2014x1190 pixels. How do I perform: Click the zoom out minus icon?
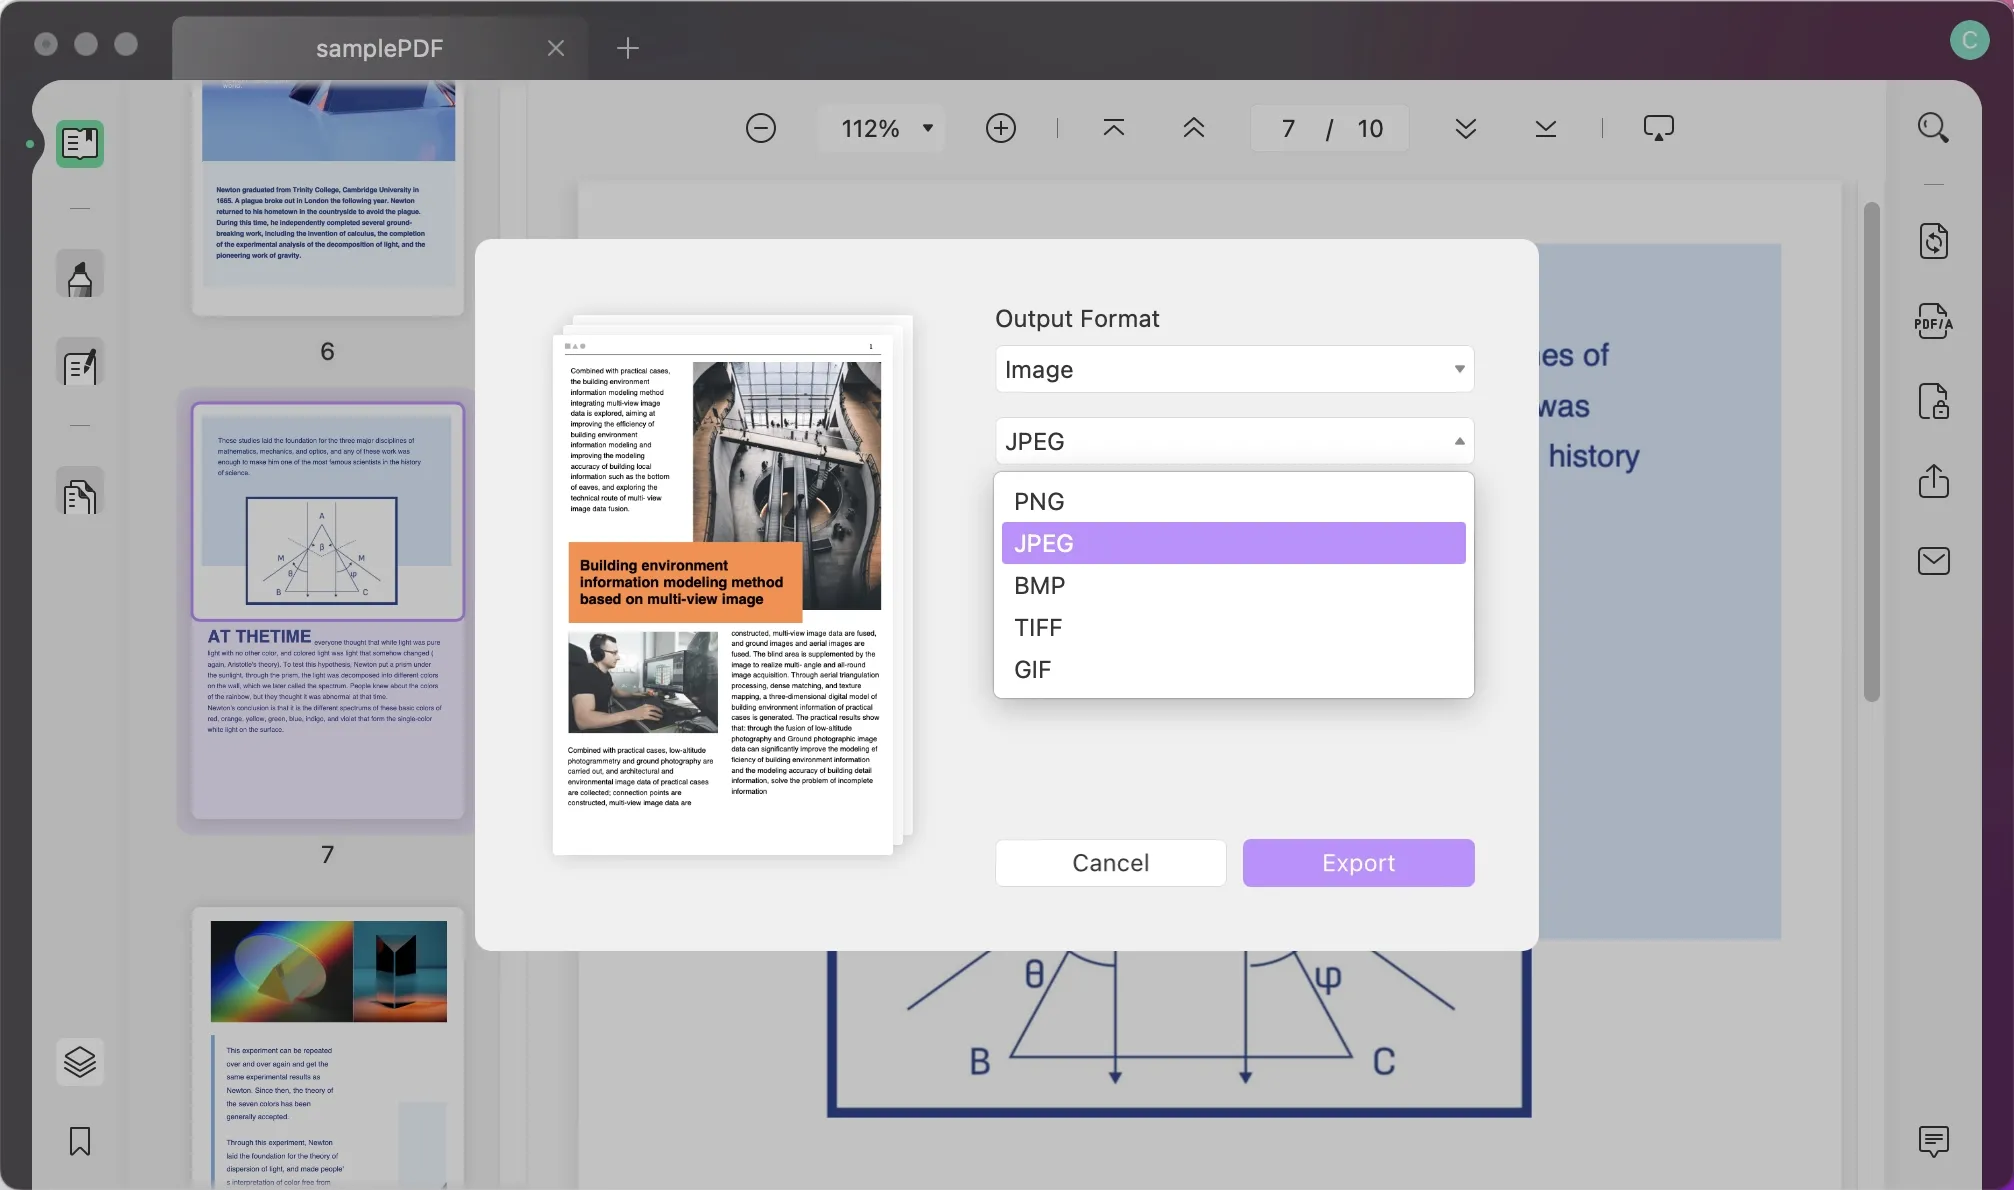[x=760, y=128]
